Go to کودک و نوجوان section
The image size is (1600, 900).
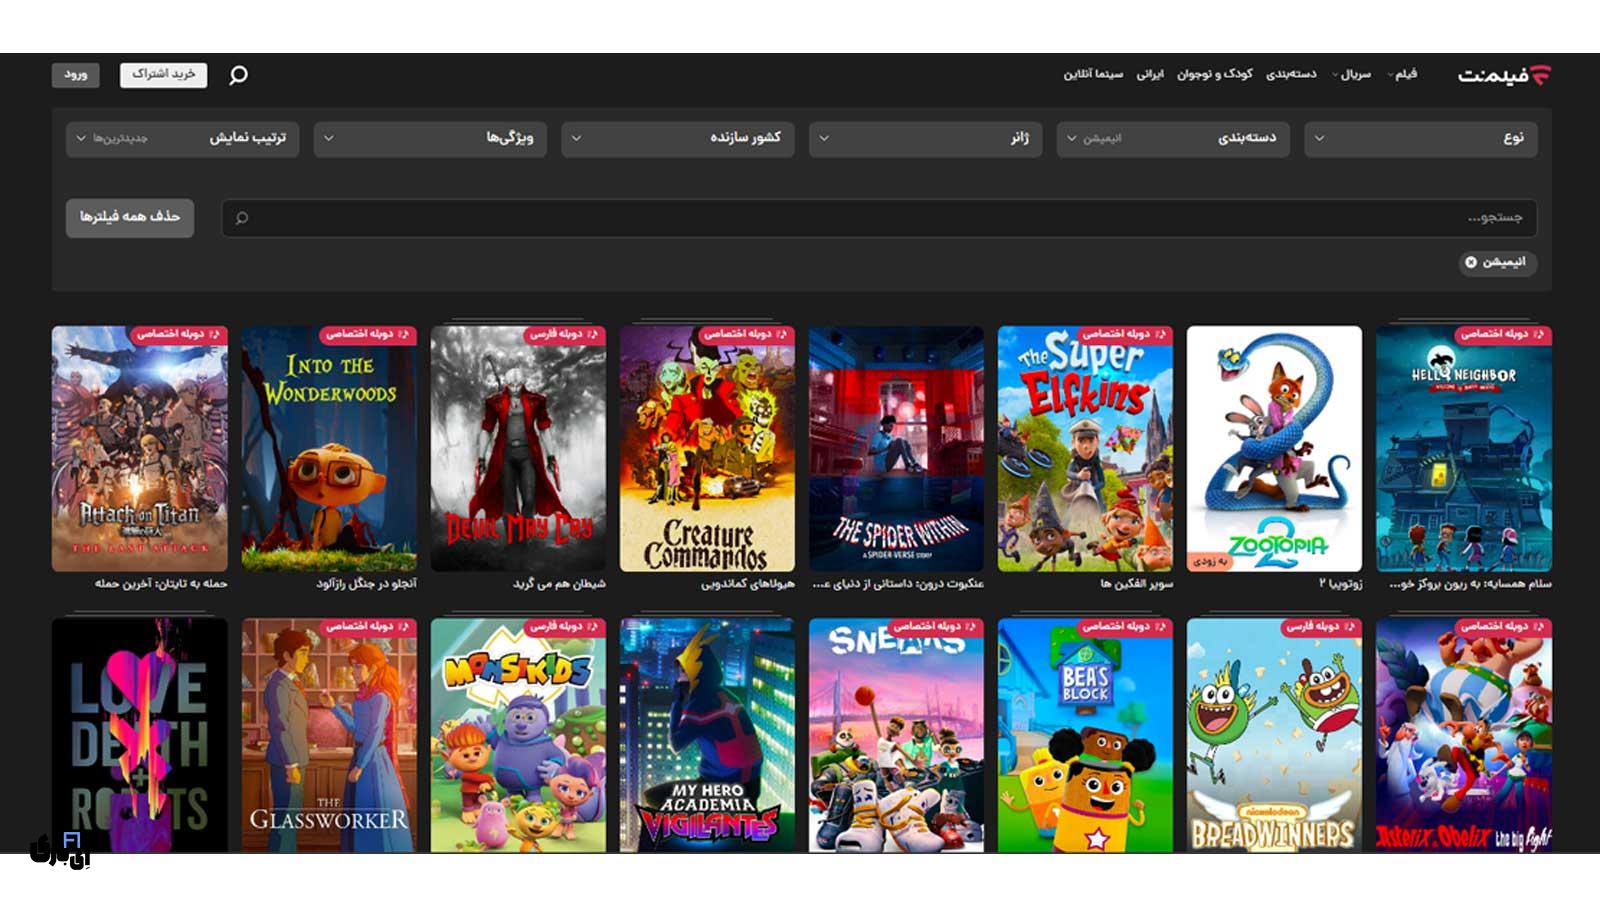1214,74
